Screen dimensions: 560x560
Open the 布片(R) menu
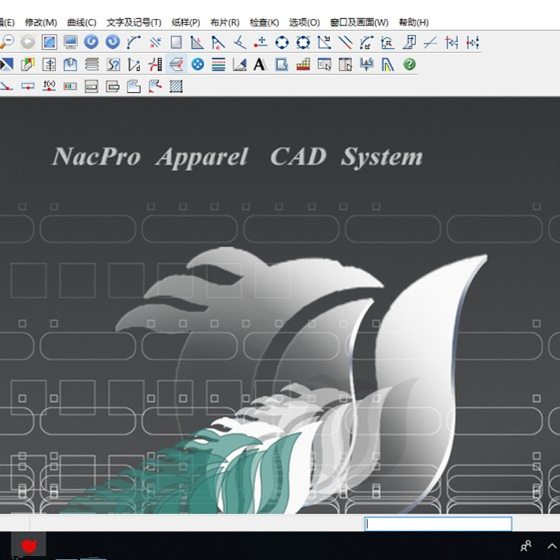pyautogui.click(x=225, y=22)
